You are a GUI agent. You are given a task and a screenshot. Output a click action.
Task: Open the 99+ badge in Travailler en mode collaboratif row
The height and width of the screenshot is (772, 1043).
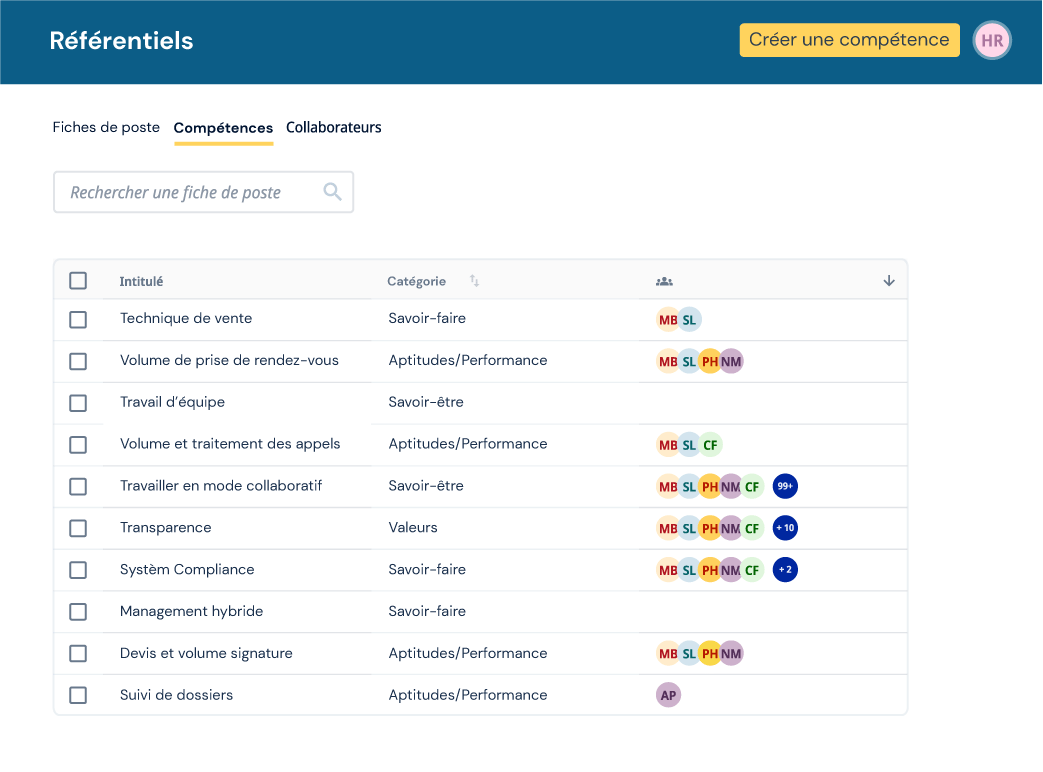click(x=785, y=486)
